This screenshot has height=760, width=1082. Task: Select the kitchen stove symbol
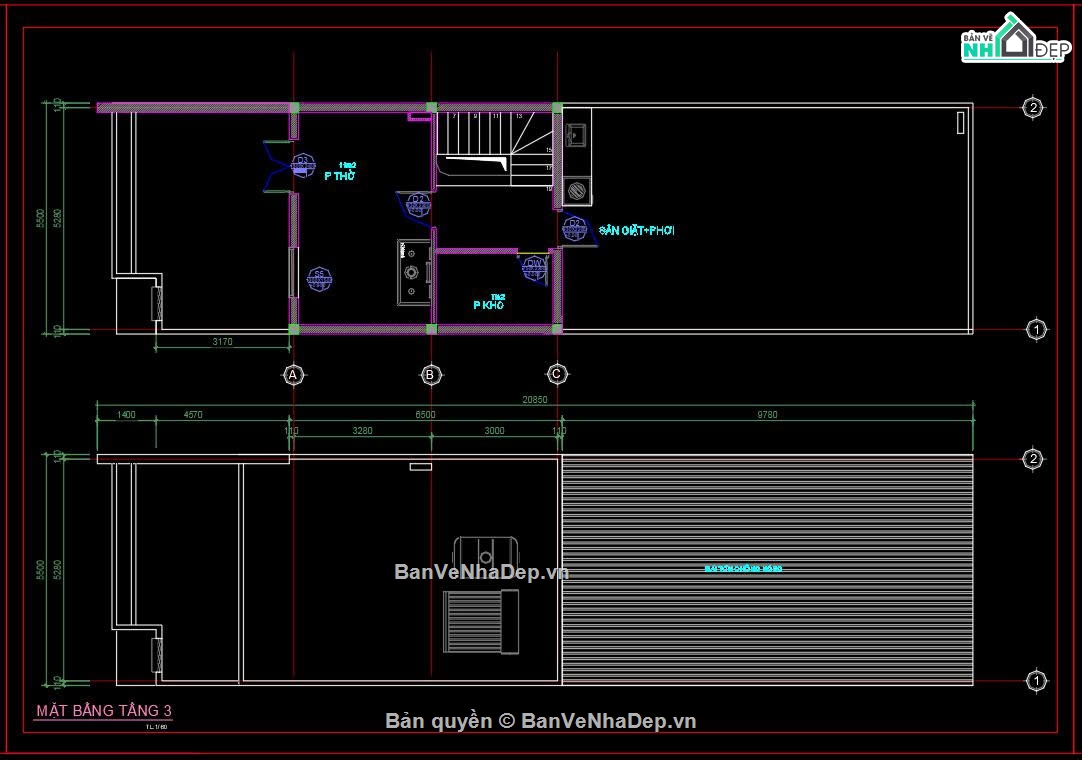pos(413,272)
